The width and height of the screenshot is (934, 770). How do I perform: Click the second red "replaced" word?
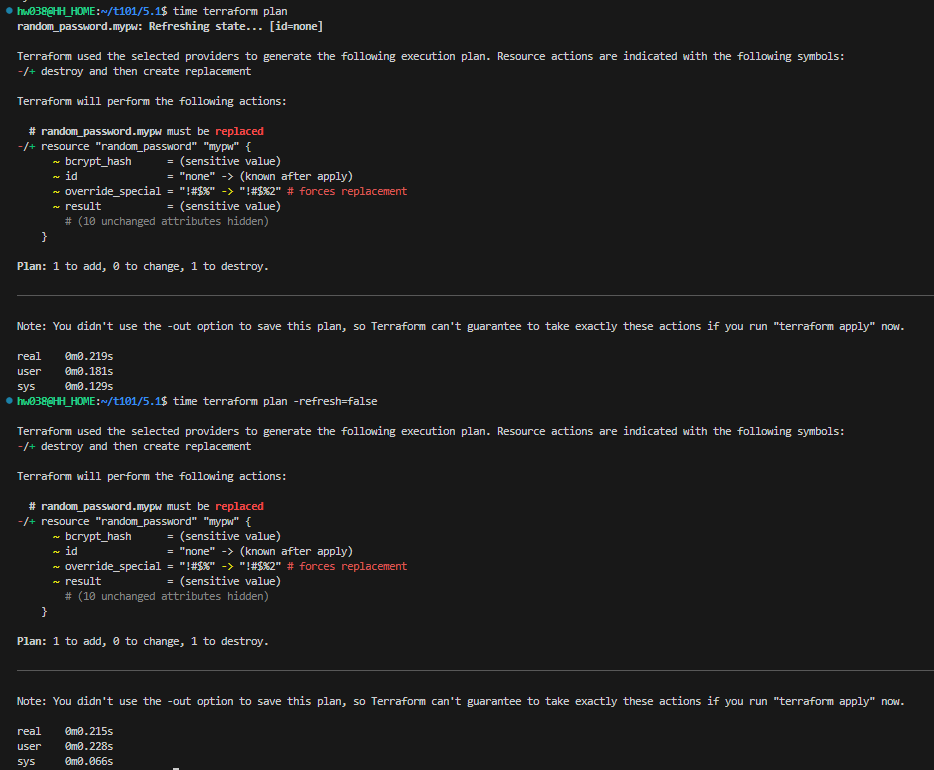(x=239, y=506)
